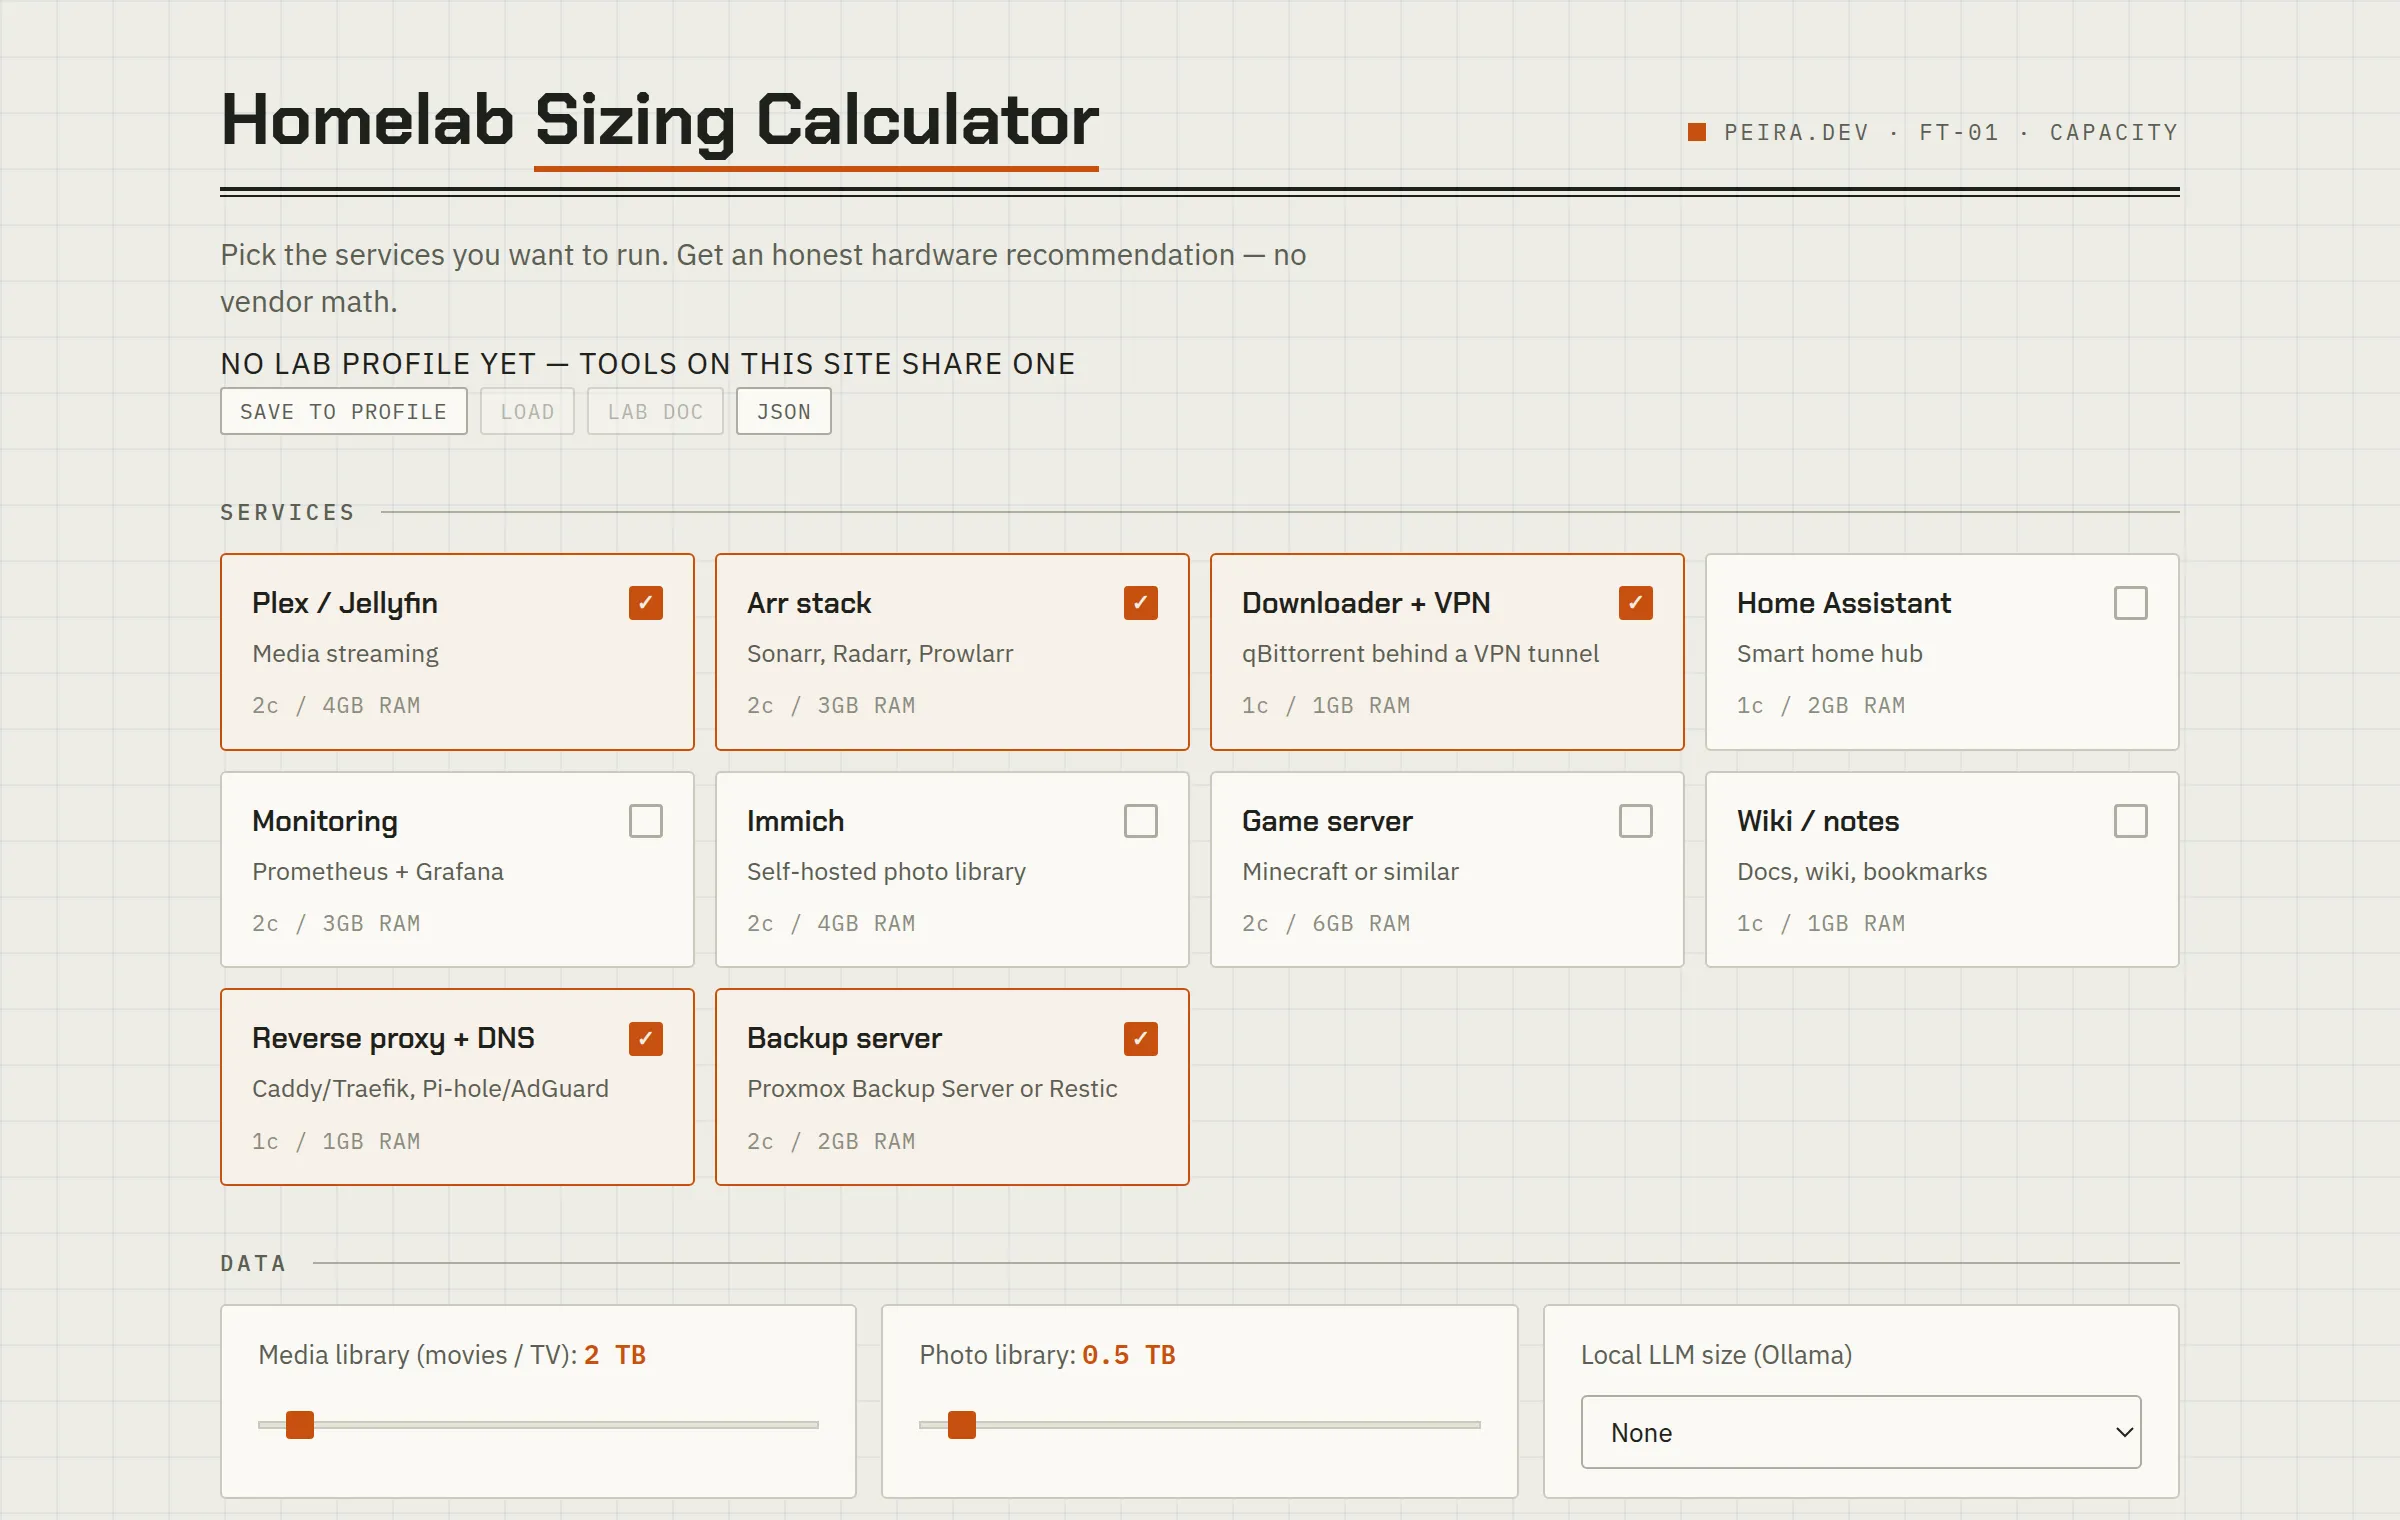This screenshot has width=2400, height=1520.
Task: Click 'Proxmox Backup Server or Restic' text
Action: point(932,1088)
